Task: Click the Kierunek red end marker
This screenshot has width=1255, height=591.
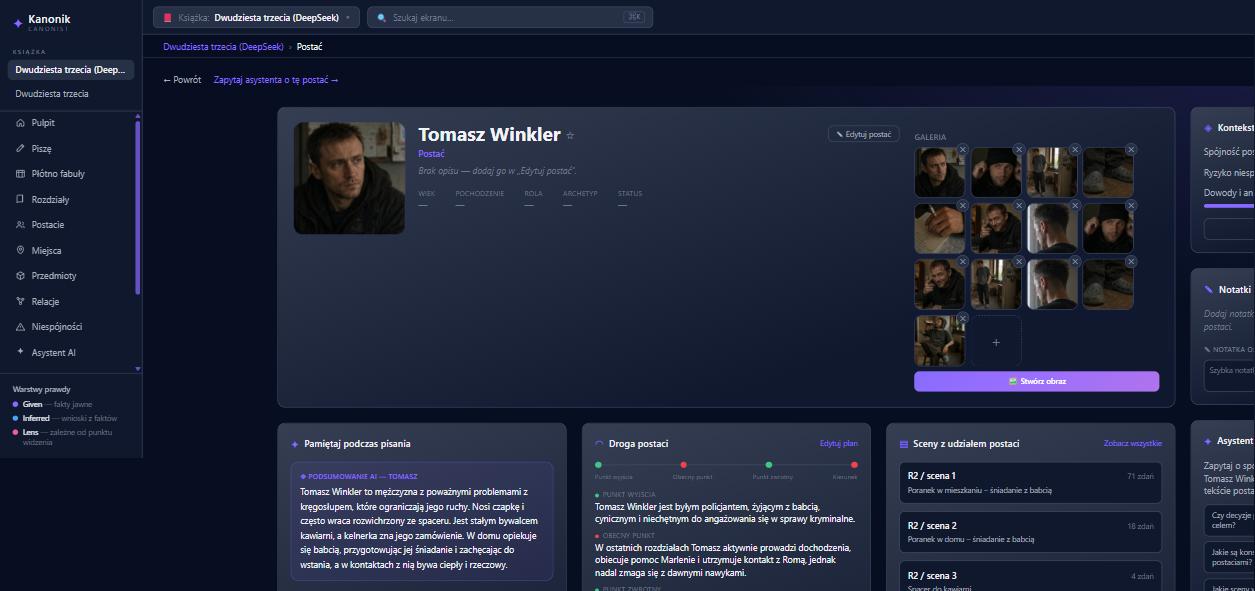Action: tap(854, 465)
